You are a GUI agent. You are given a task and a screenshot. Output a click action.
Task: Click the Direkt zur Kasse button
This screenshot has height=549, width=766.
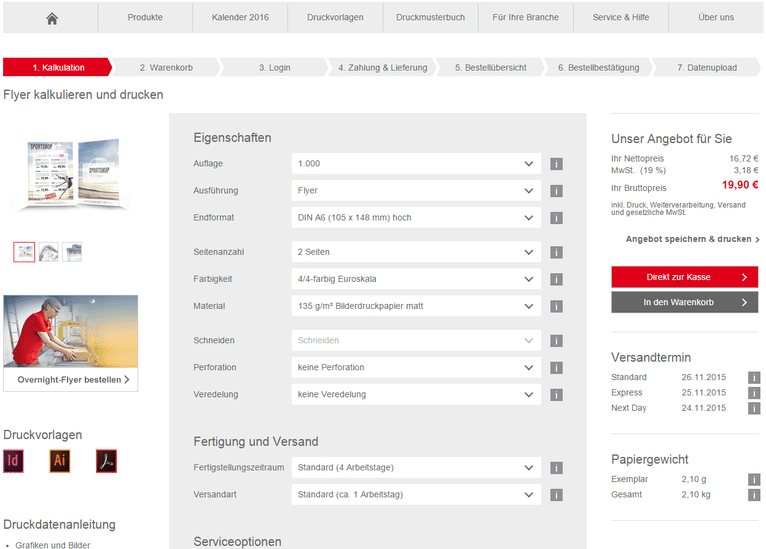tap(684, 277)
